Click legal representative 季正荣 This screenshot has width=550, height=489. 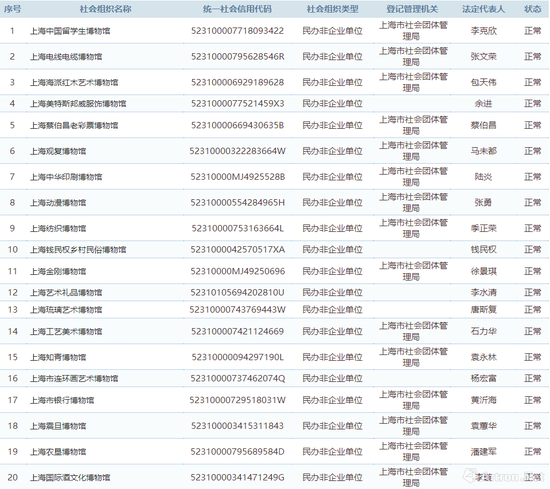483,228
